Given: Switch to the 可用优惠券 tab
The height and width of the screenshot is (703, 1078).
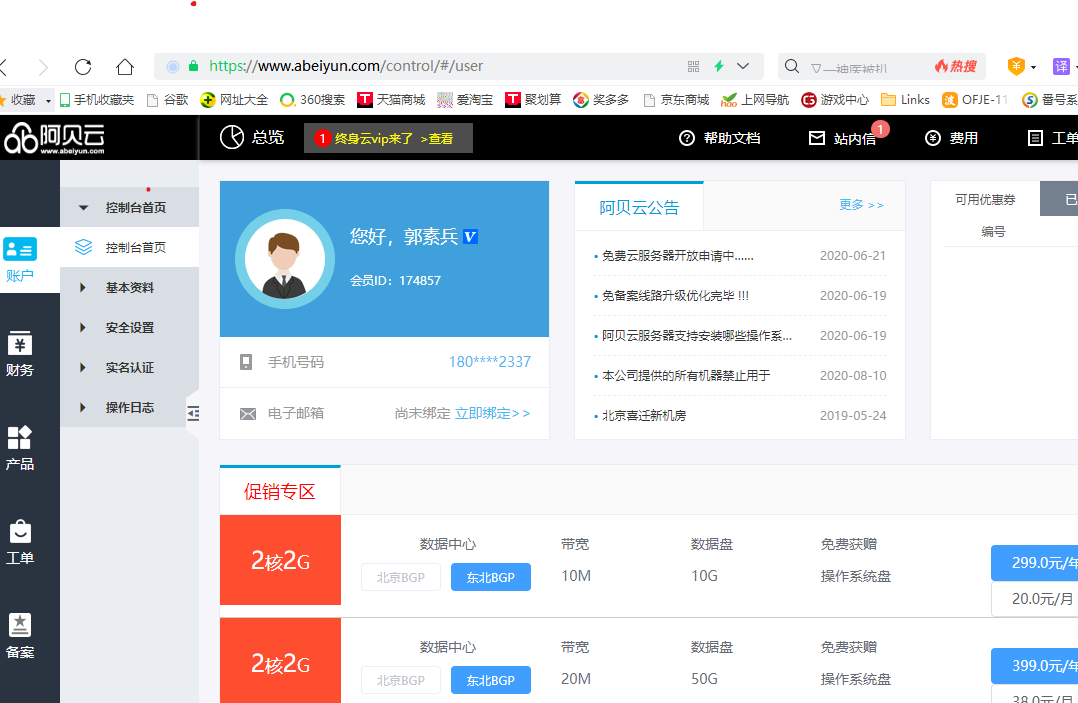Looking at the screenshot, I should click(x=984, y=199).
